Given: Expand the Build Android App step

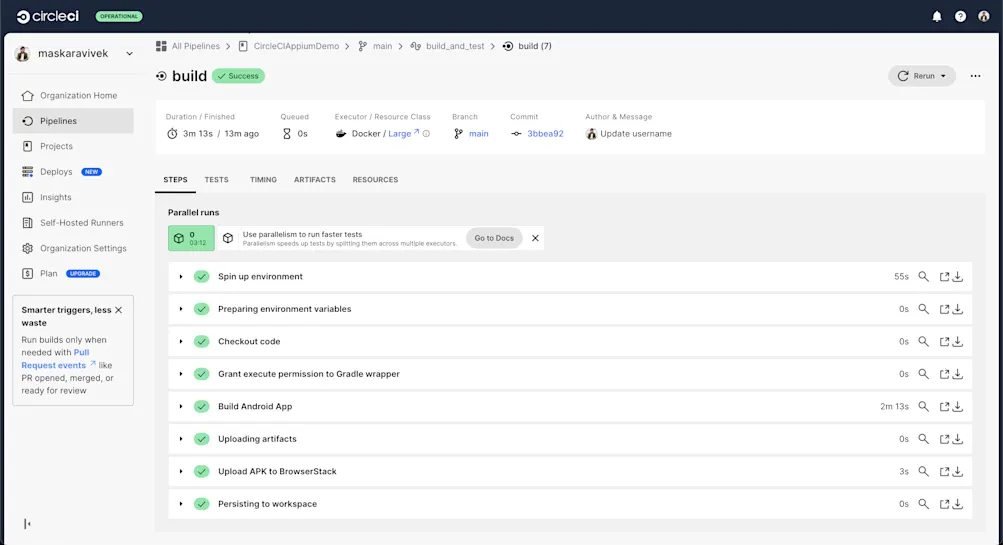Looking at the screenshot, I should (181, 406).
